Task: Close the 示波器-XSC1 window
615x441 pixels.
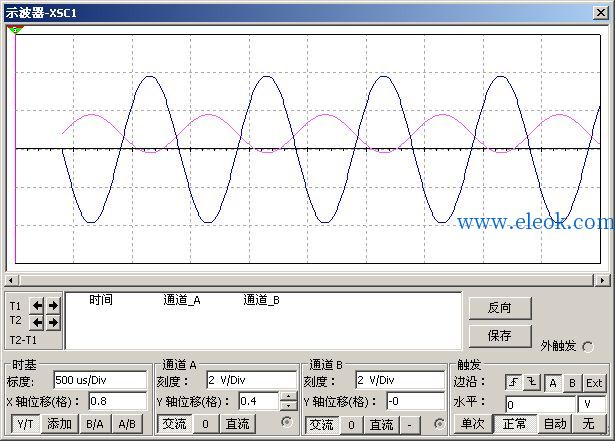Action: click(x=601, y=13)
